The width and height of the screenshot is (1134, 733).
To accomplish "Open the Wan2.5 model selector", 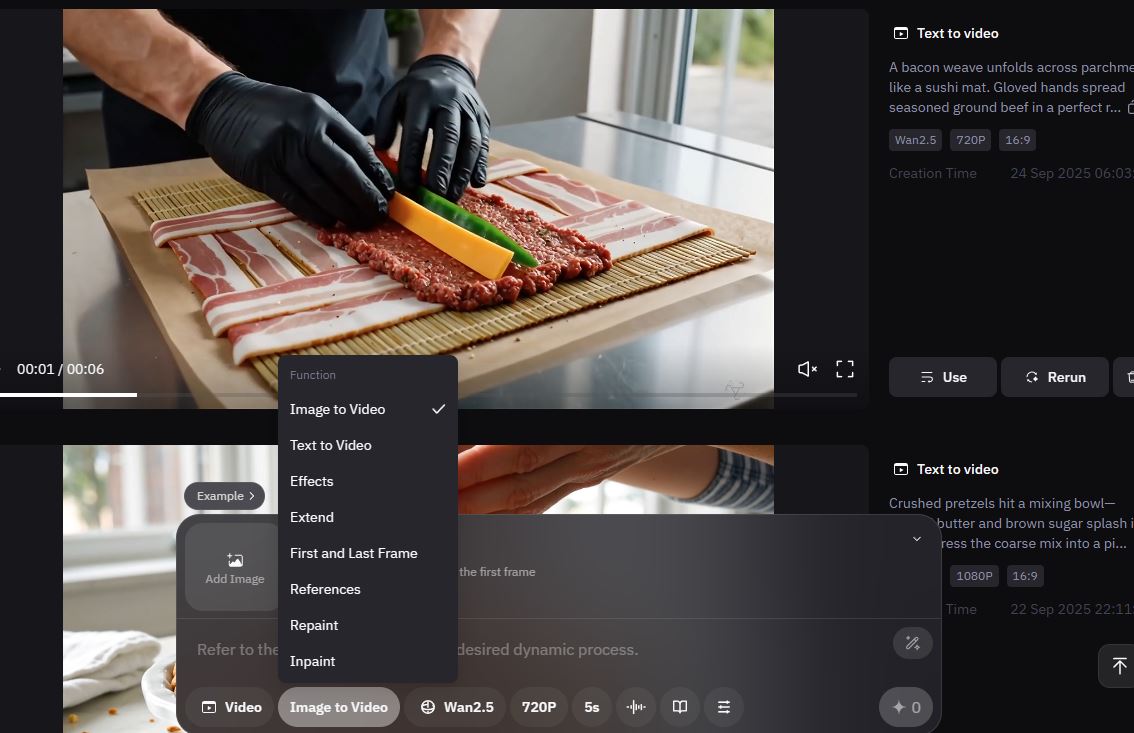I will click(457, 707).
